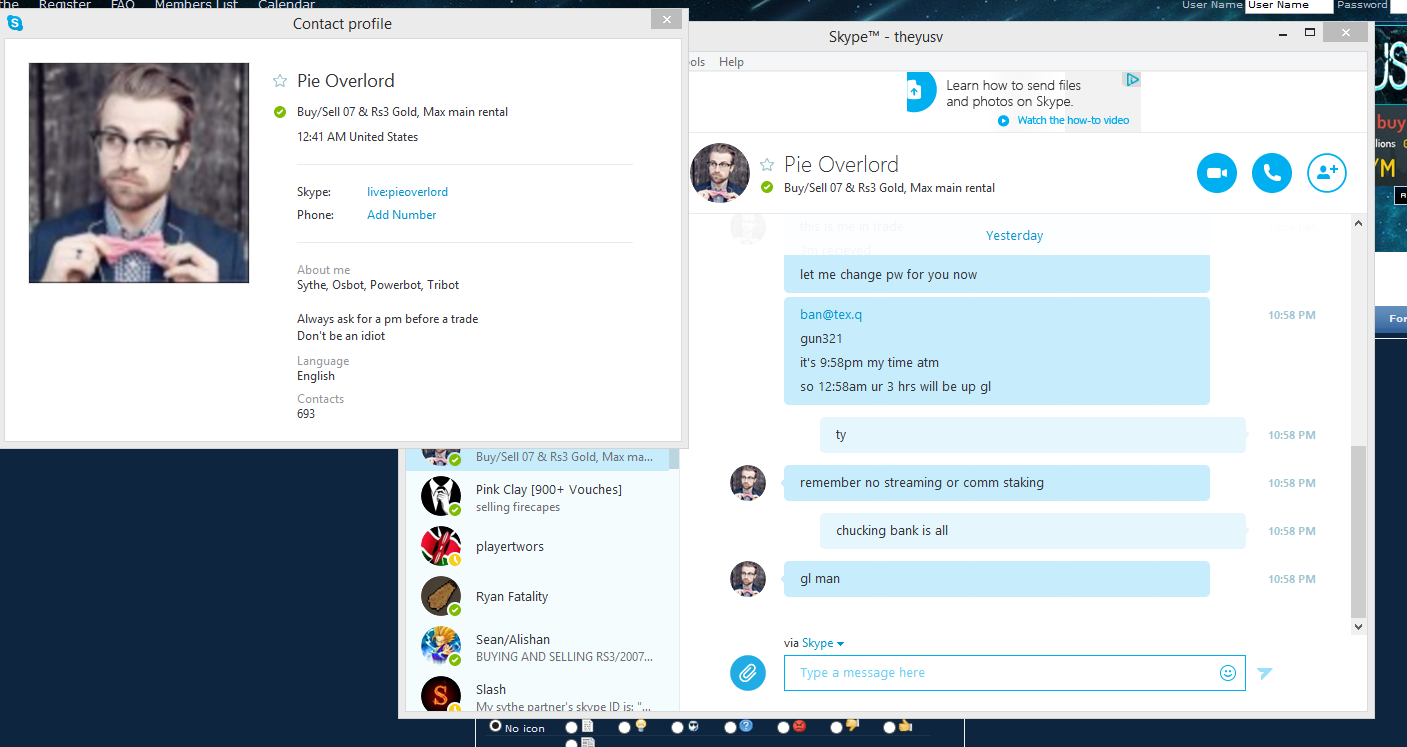This screenshot has height=747, width=1407.
Task: Start a video call with Pie Overlord
Action: point(1217,173)
